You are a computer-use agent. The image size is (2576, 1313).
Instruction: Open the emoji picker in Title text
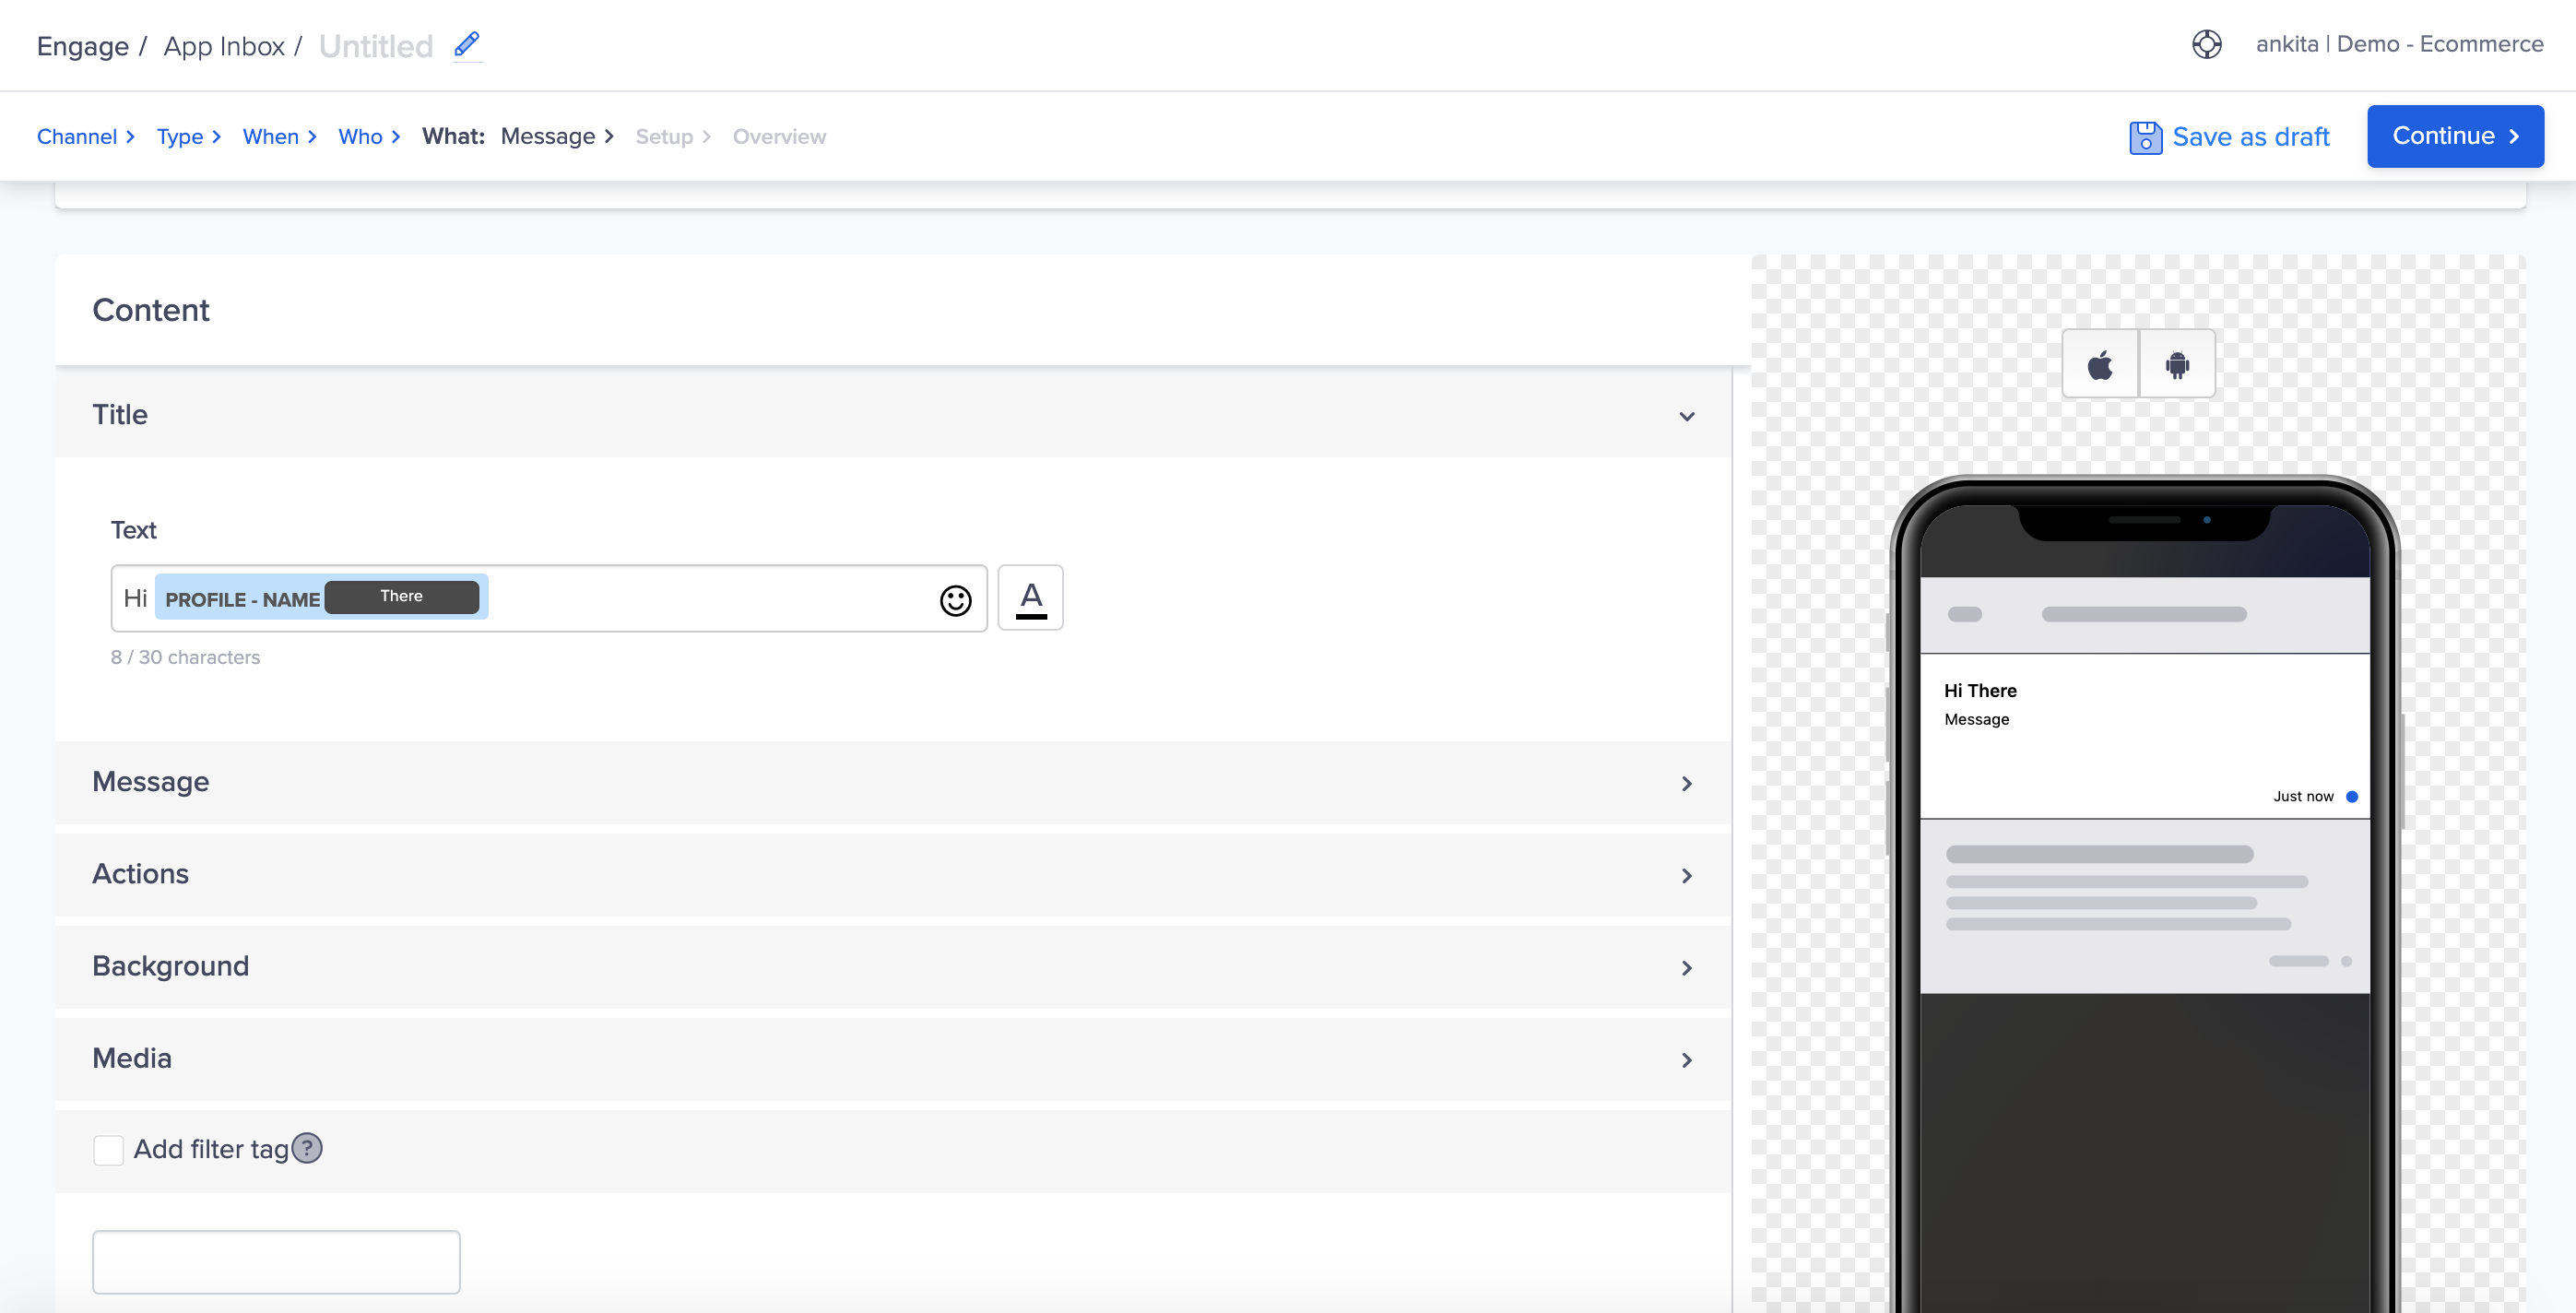[955, 600]
